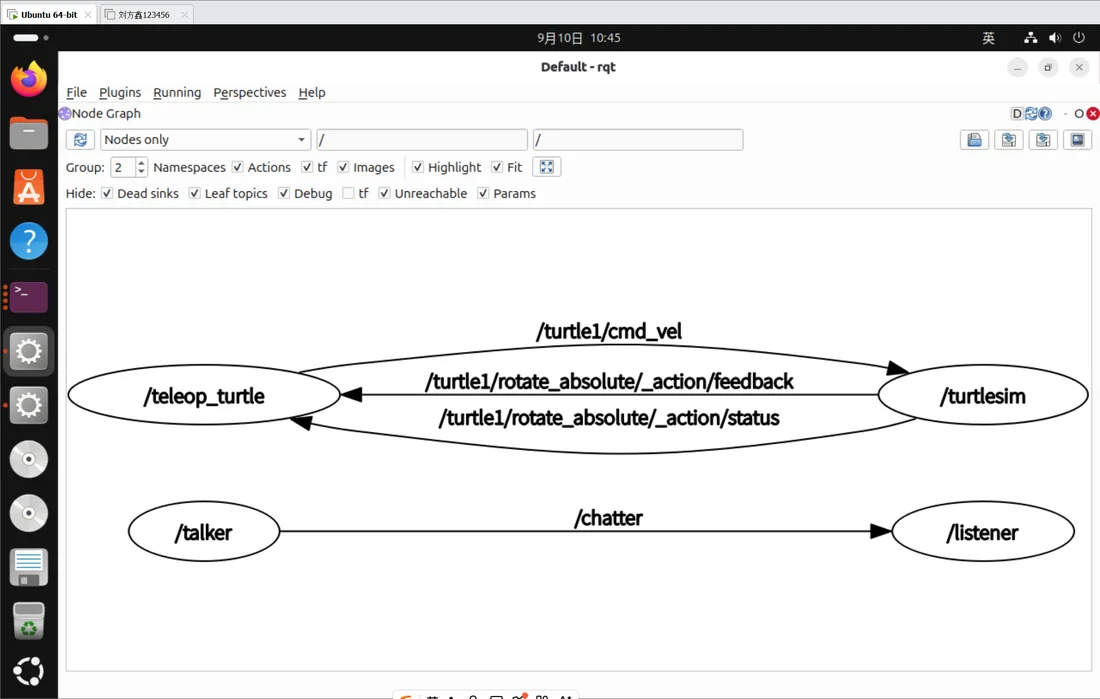Toggle the tf grouping checkbox in Group row

(x=307, y=167)
